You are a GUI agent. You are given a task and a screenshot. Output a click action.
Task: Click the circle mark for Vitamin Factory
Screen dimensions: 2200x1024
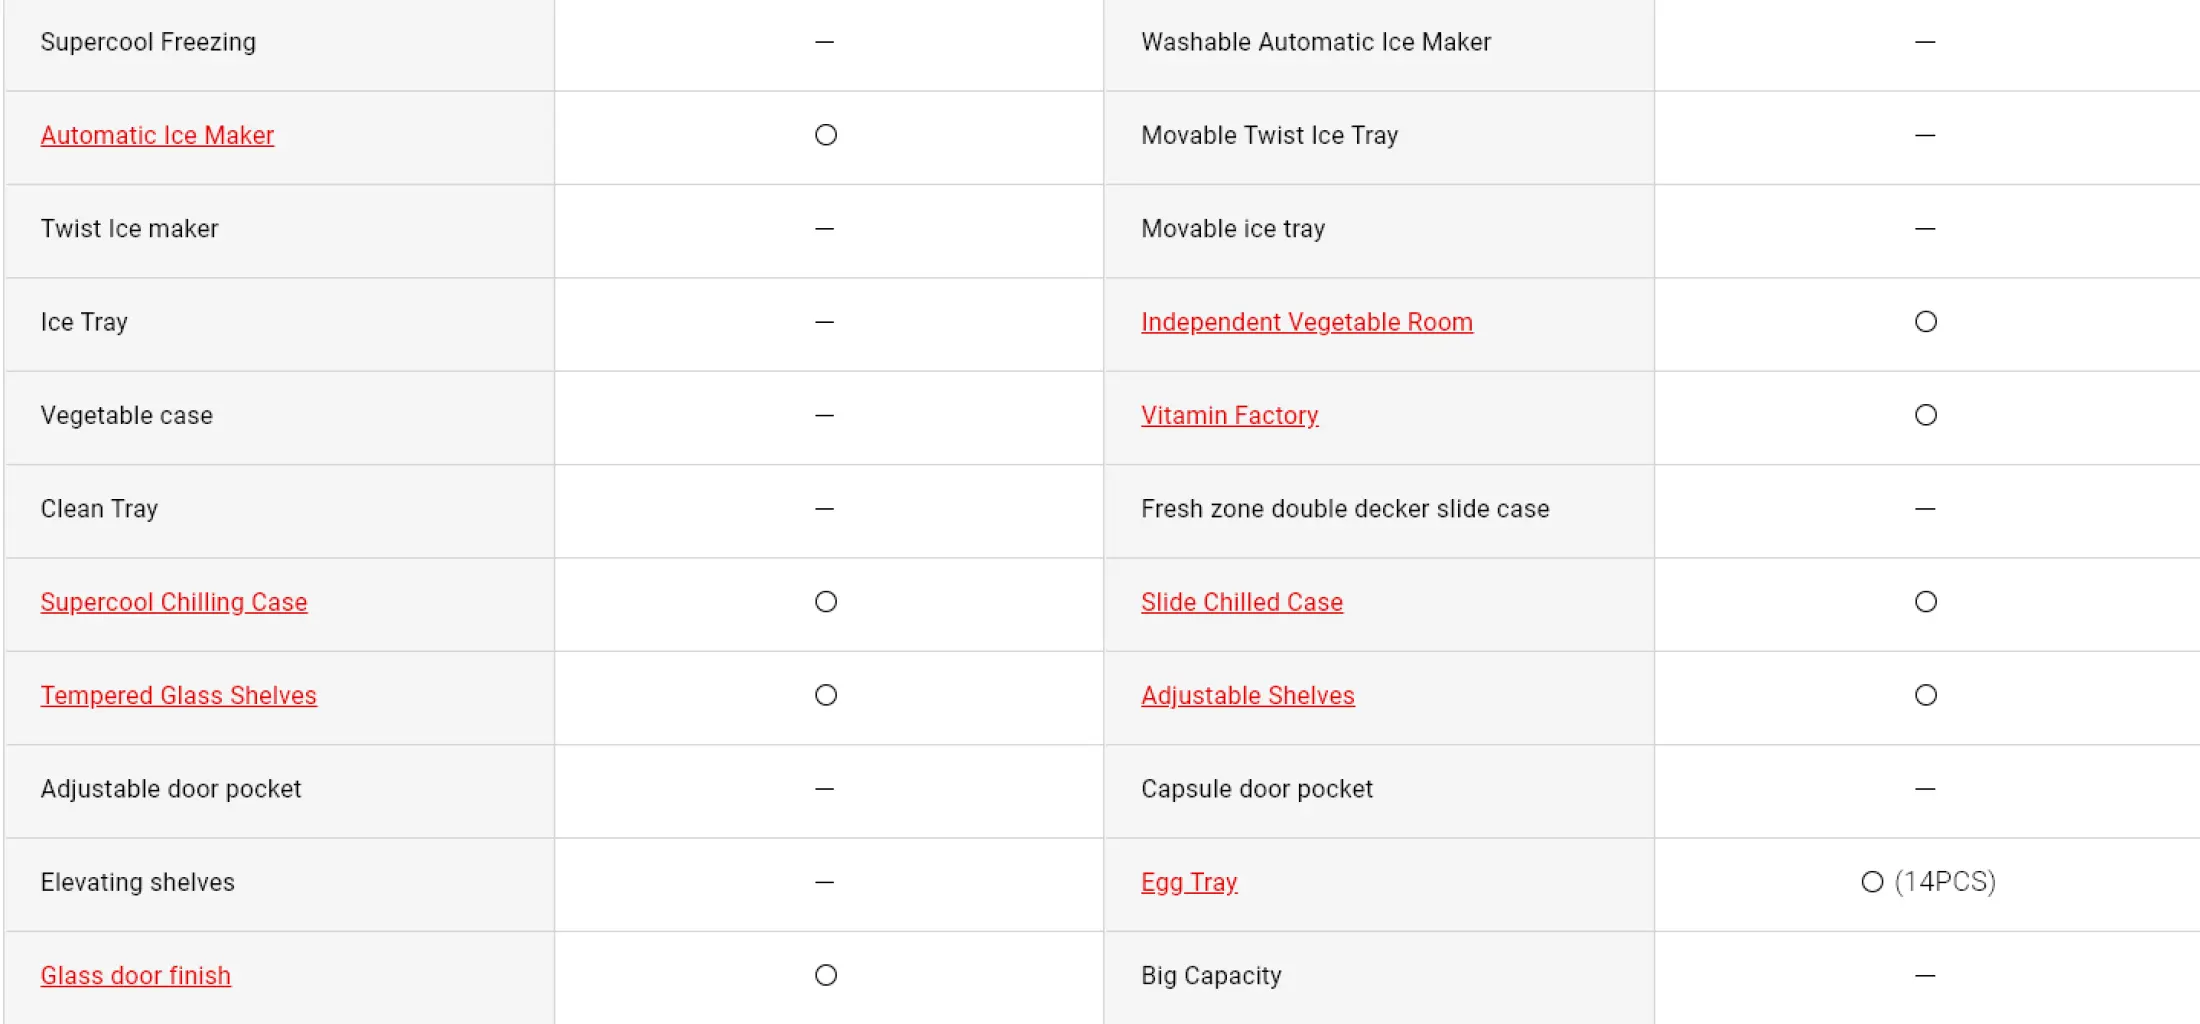tap(1925, 415)
